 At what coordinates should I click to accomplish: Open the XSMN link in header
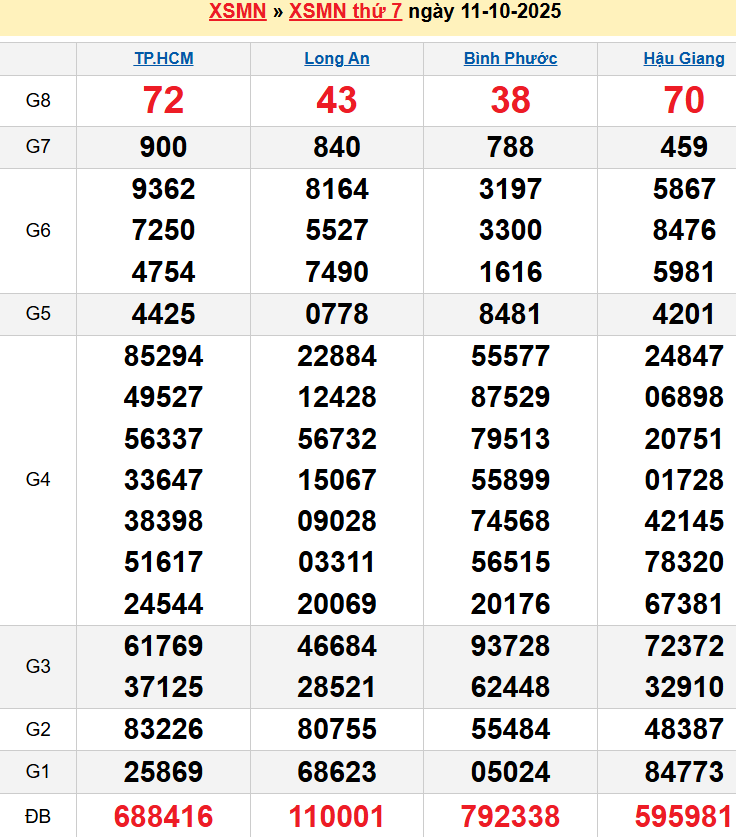pos(238,12)
